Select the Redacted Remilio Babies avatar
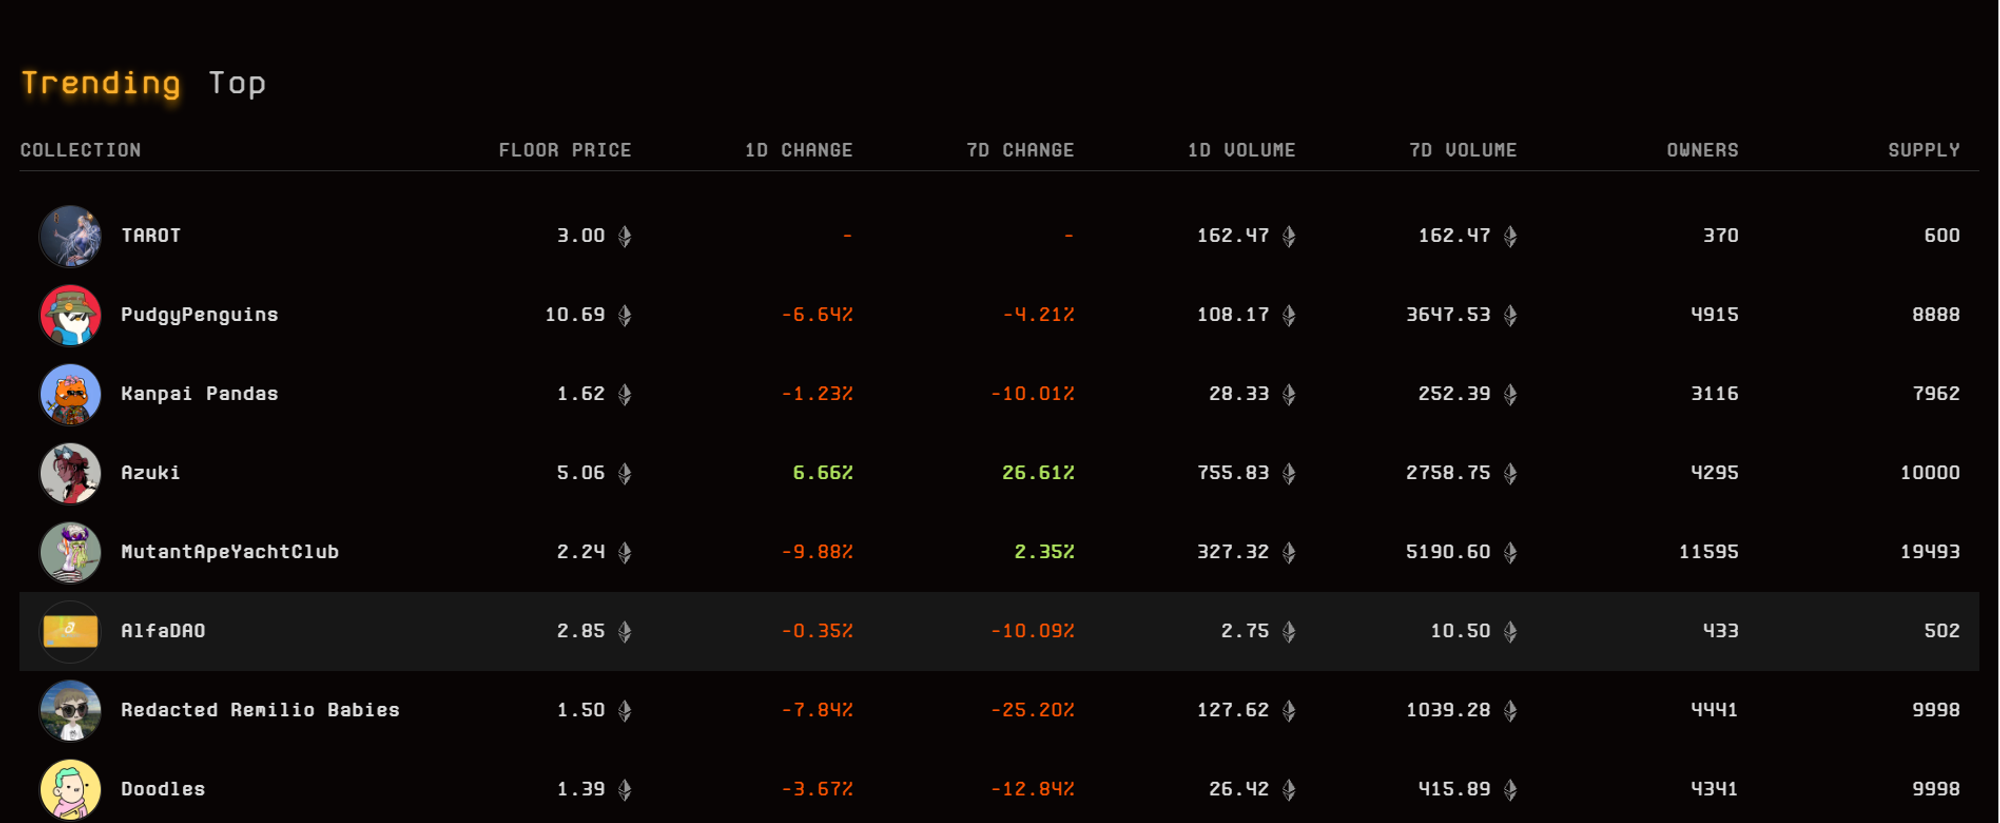 [x=70, y=710]
